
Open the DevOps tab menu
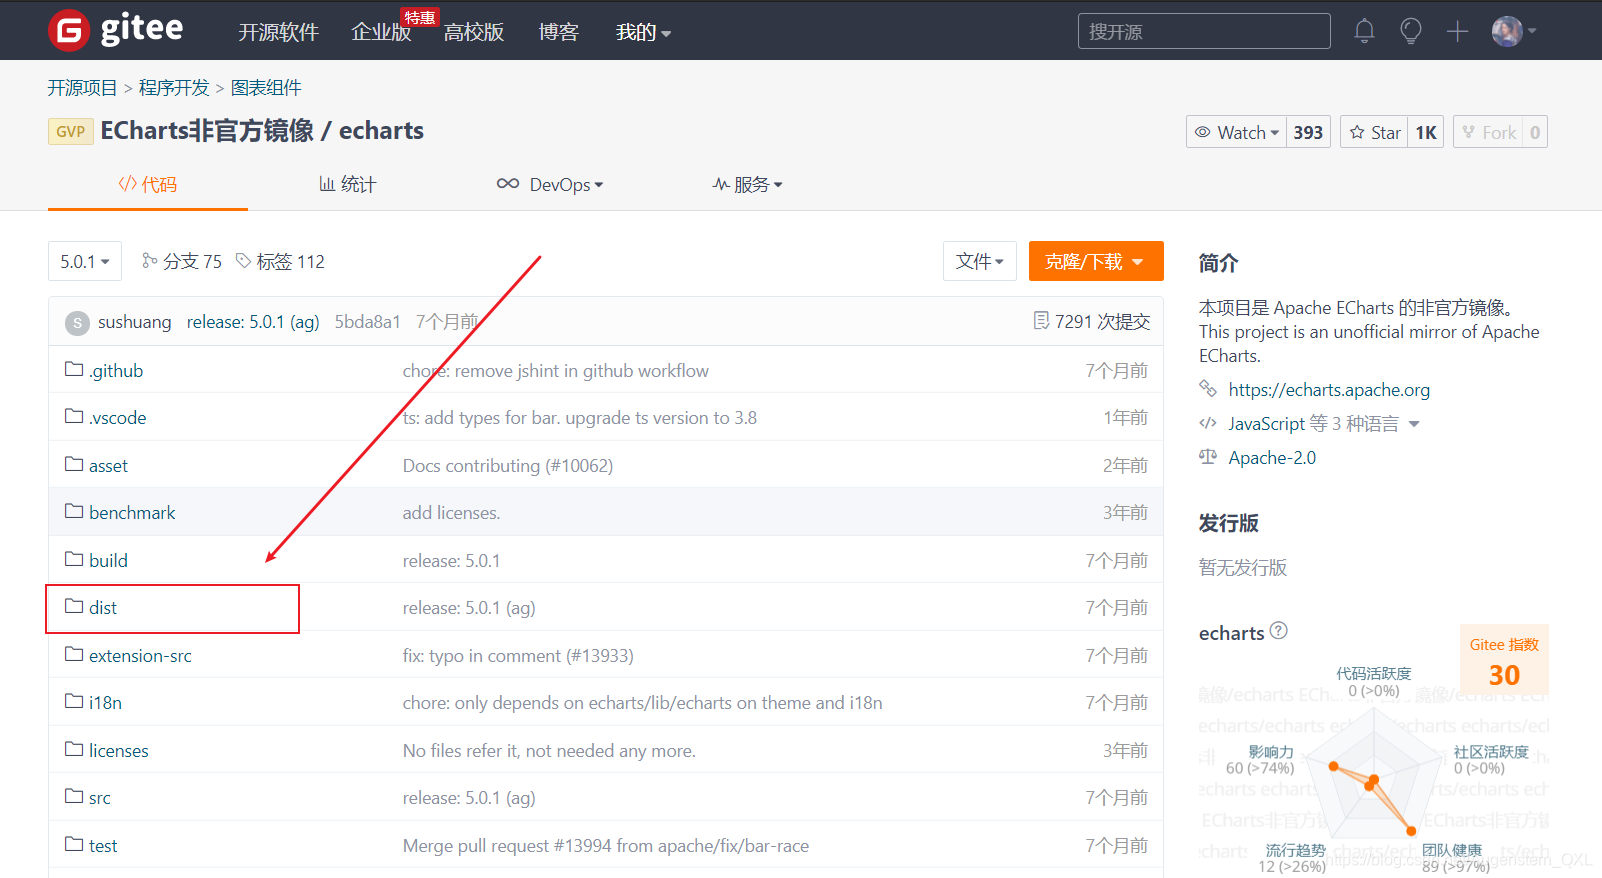pyautogui.click(x=550, y=184)
